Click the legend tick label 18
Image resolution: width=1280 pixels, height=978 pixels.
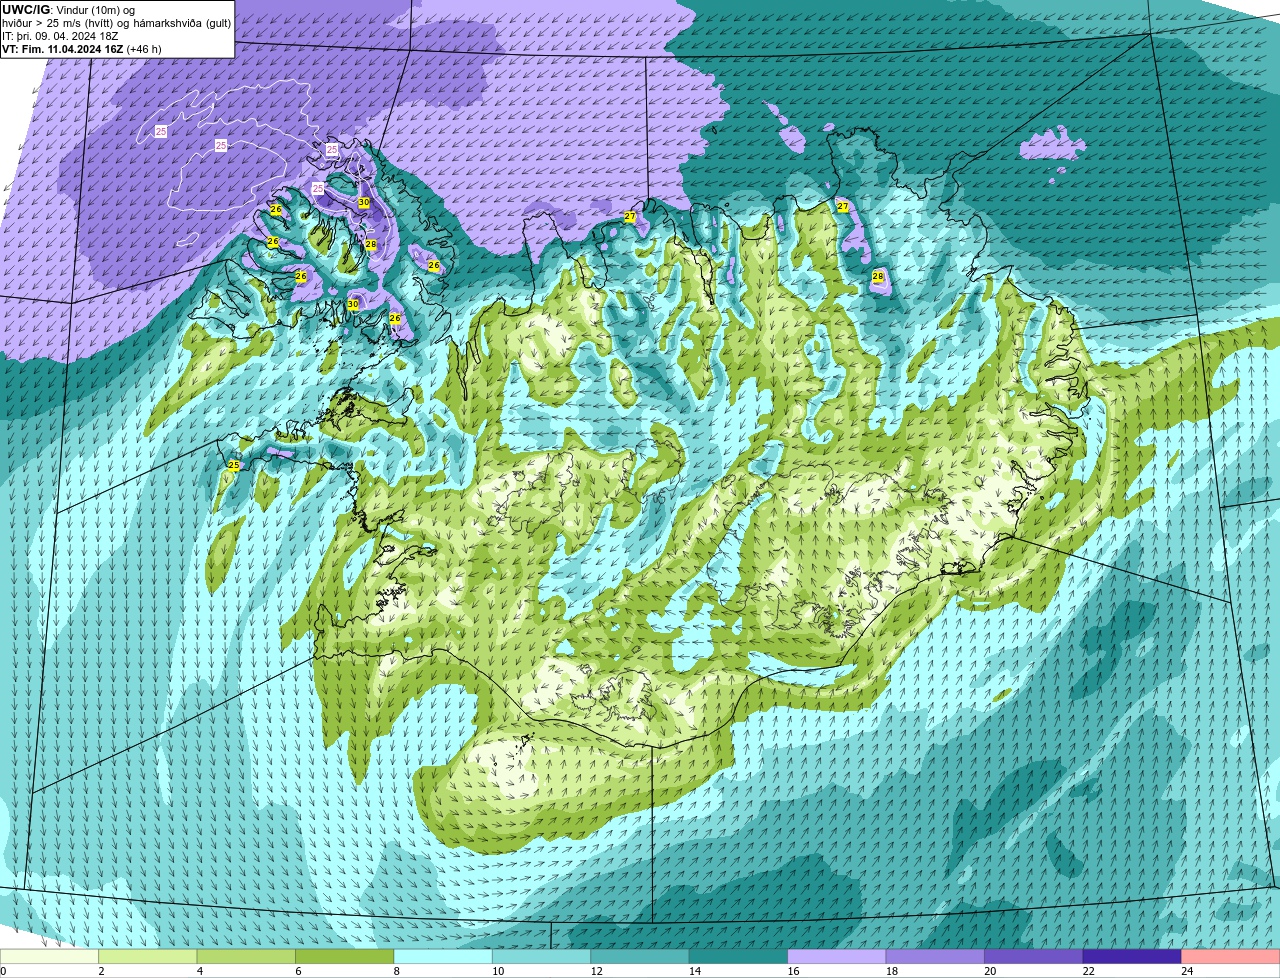pyautogui.click(x=891, y=971)
